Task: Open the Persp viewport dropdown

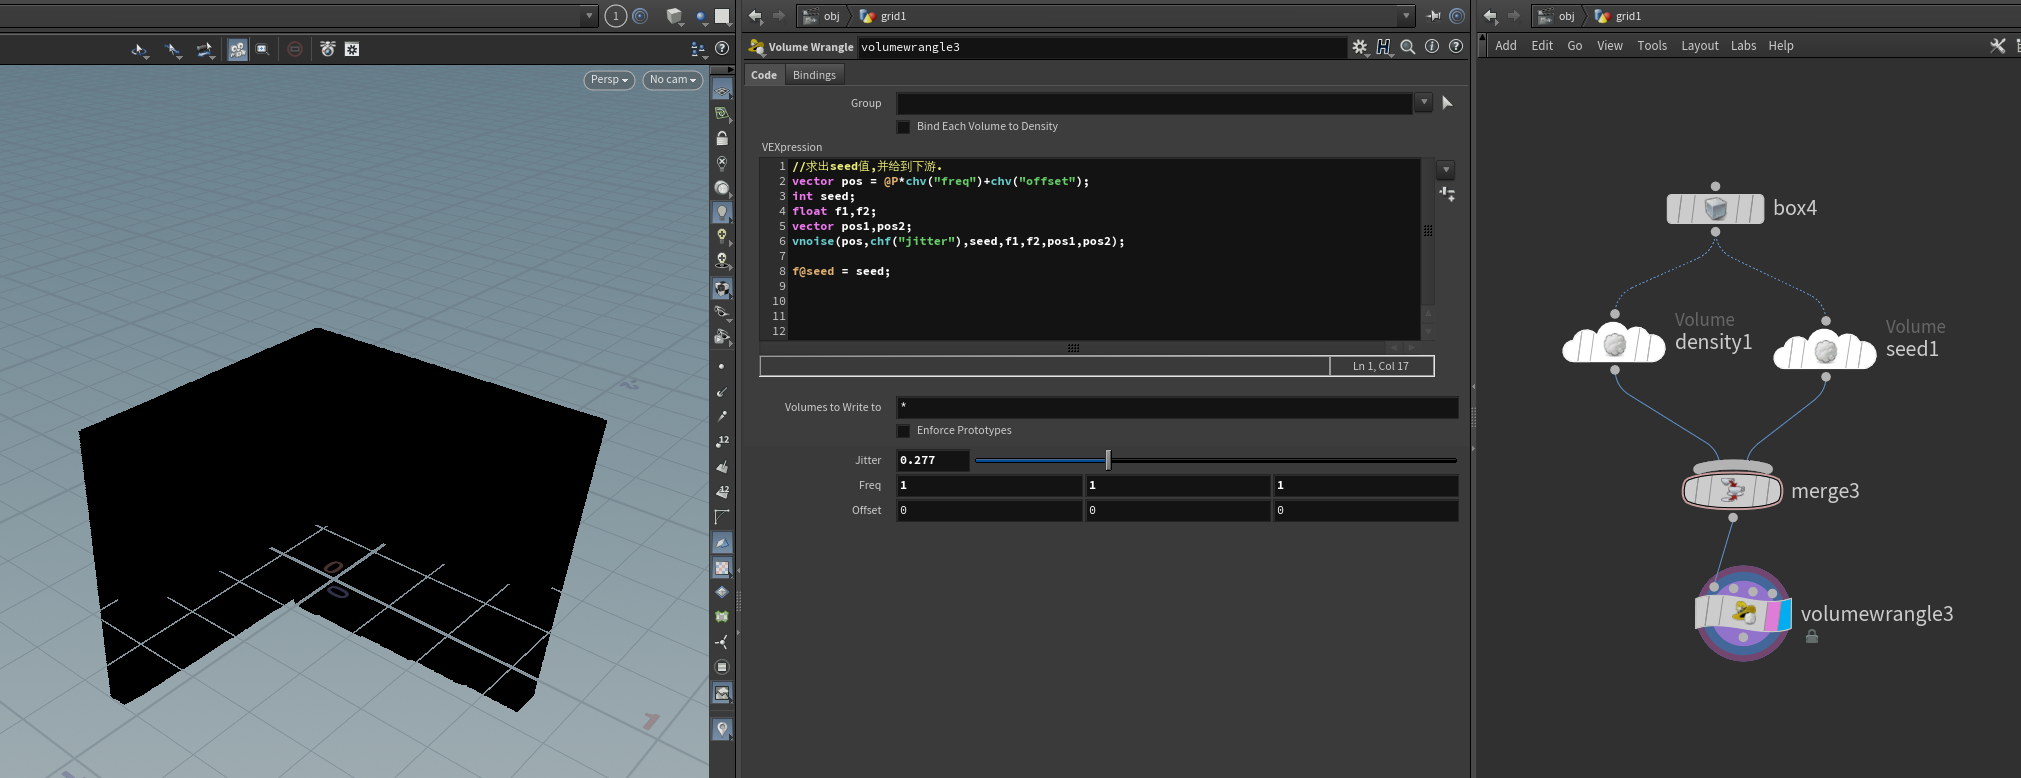Action: click(x=608, y=80)
